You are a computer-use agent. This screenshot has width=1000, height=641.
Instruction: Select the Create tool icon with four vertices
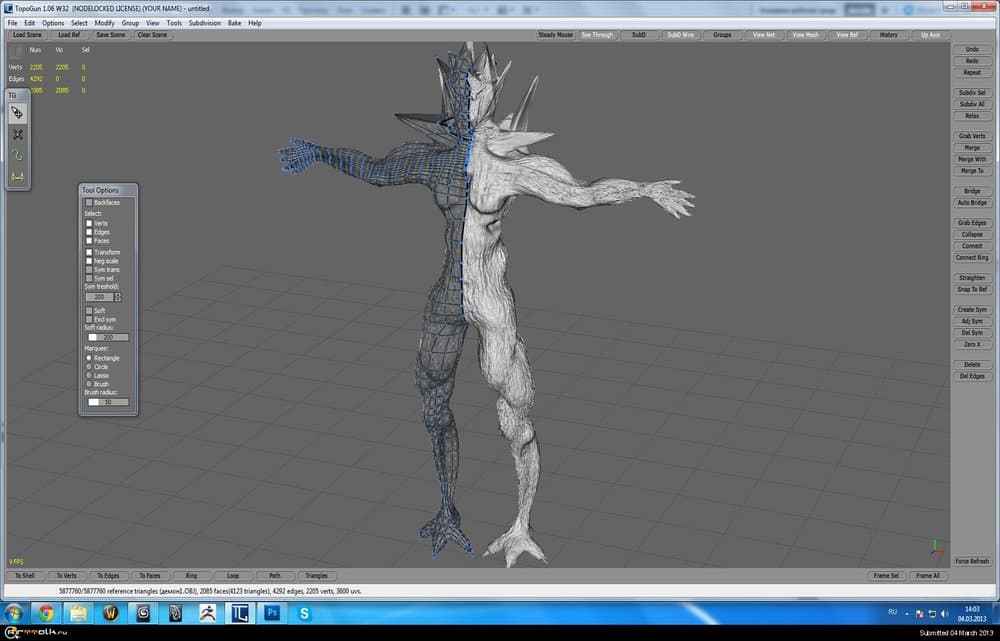point(18,134)
